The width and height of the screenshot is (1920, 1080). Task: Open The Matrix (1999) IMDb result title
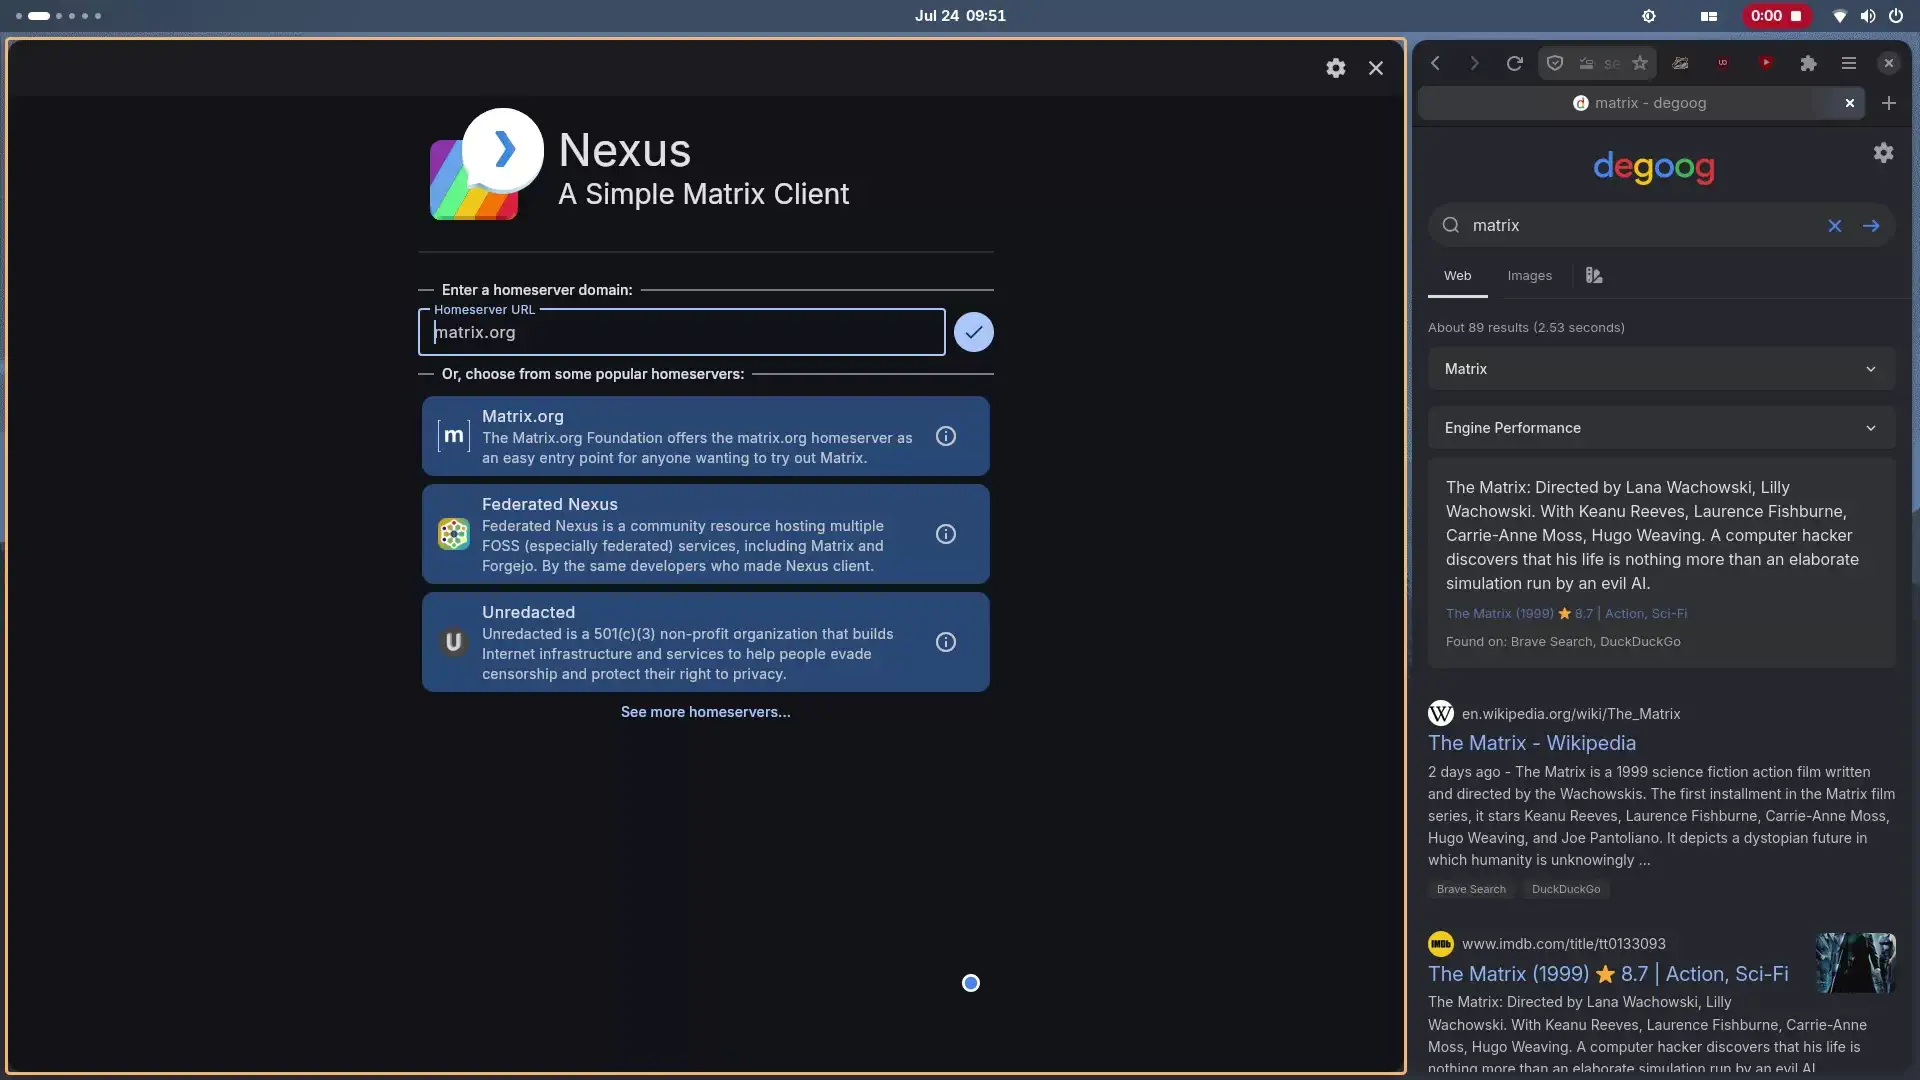point(1608,974)
